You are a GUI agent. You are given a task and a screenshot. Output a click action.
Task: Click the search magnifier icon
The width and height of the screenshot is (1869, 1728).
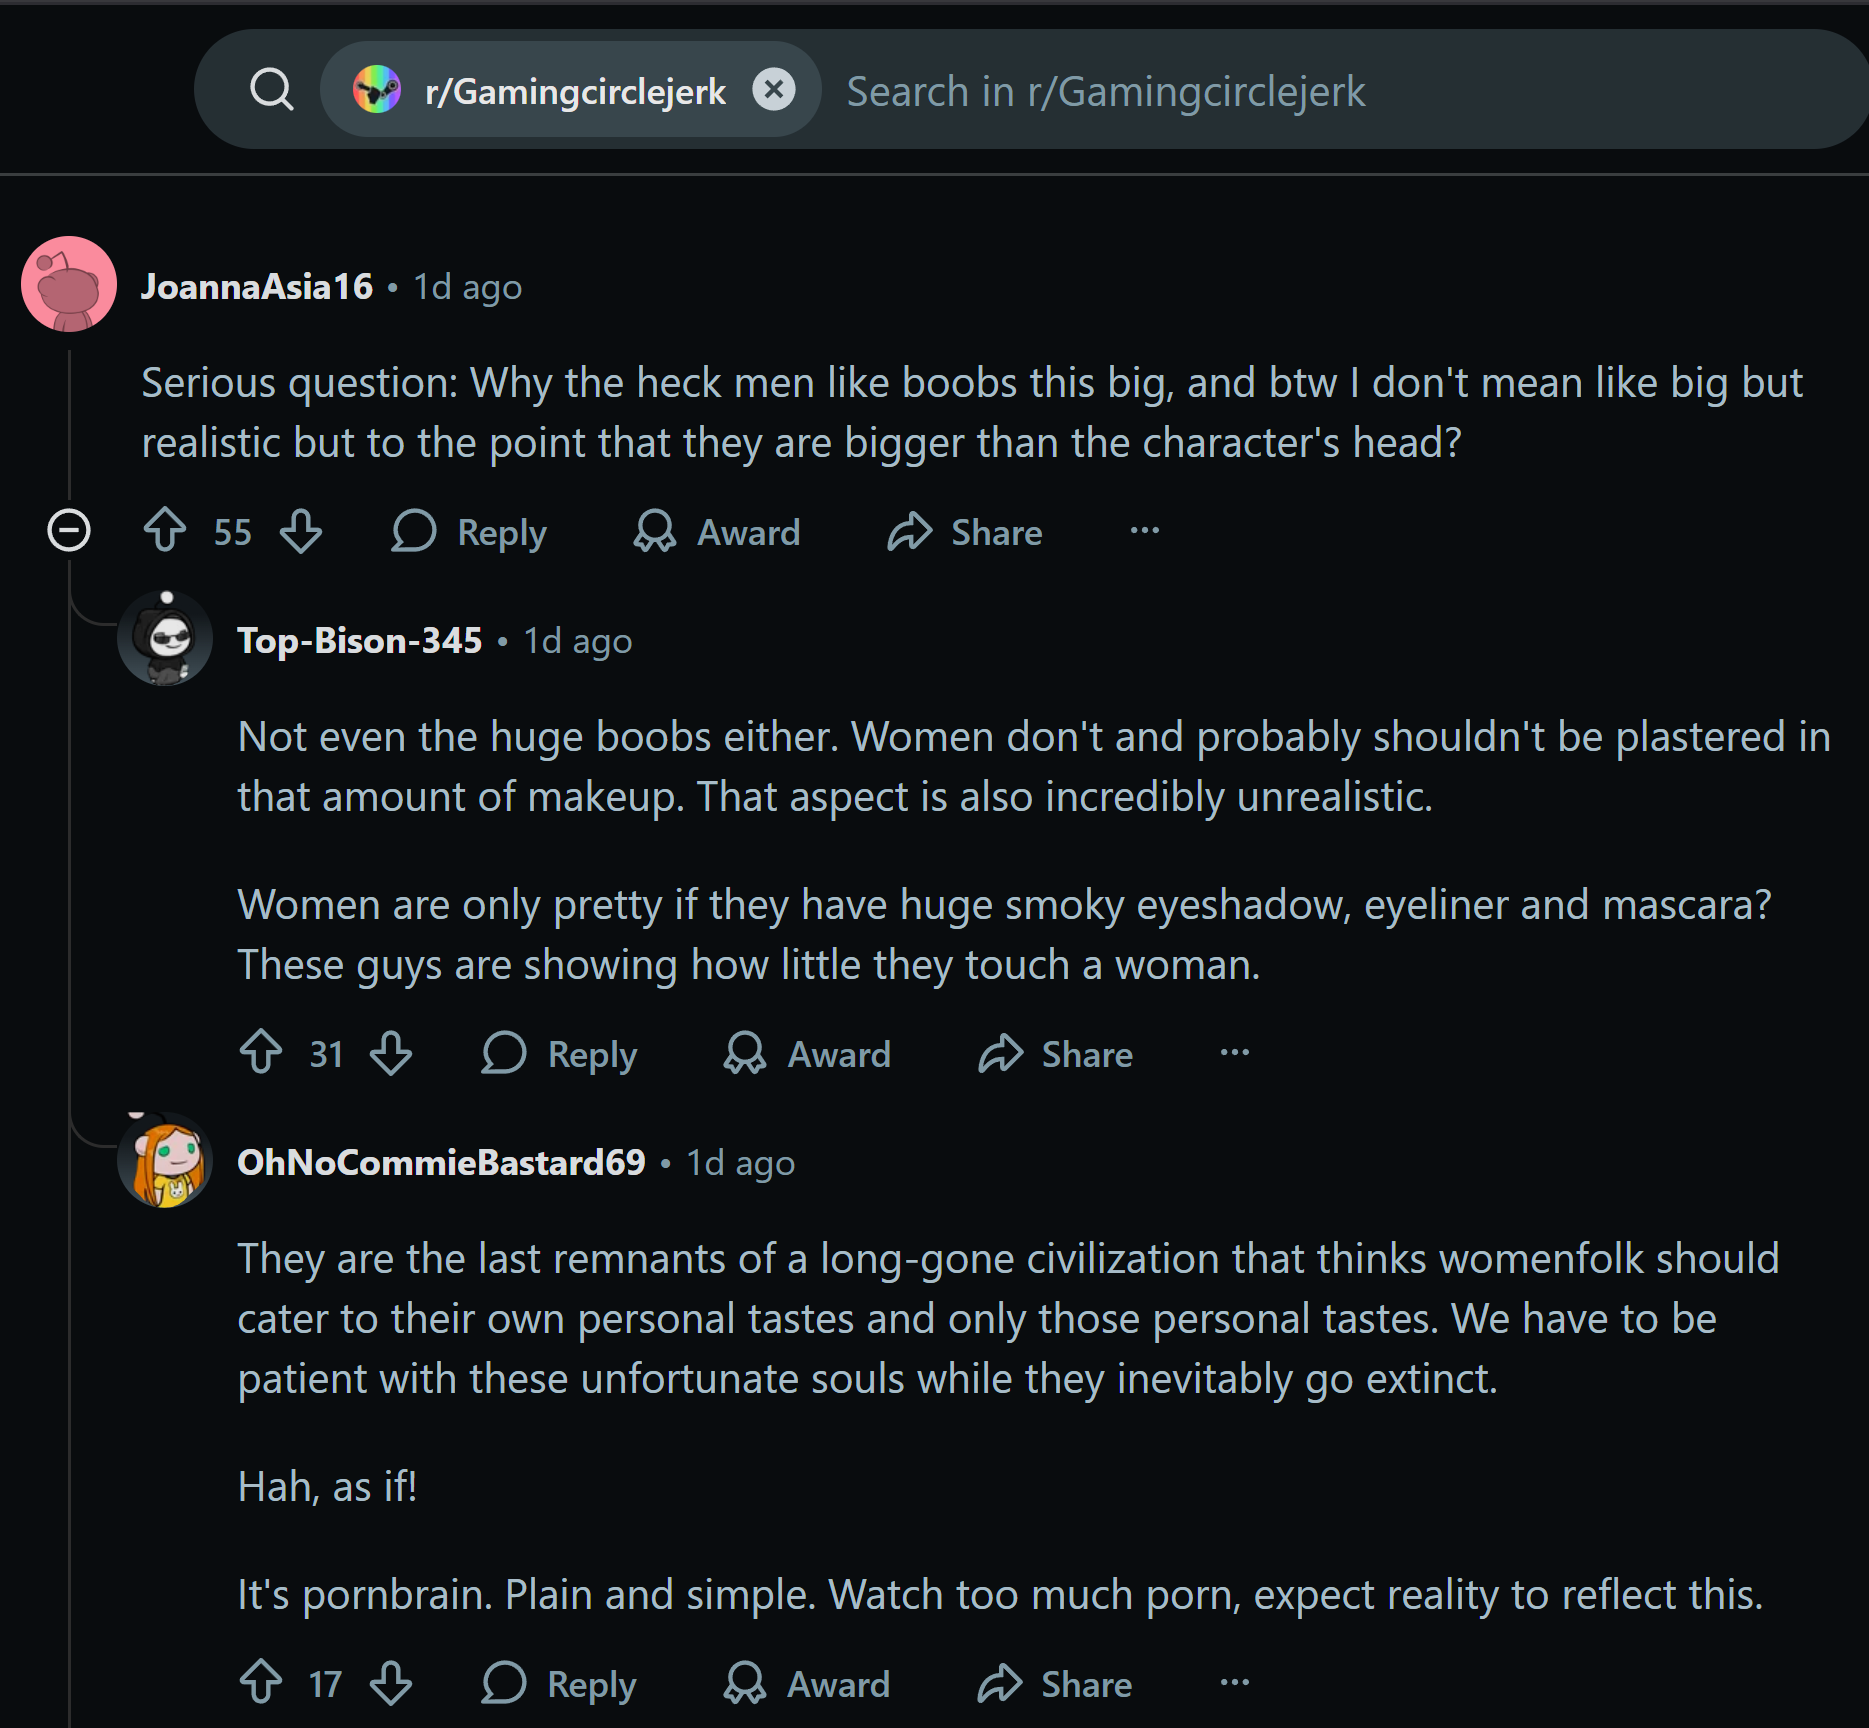click(271, 90)
